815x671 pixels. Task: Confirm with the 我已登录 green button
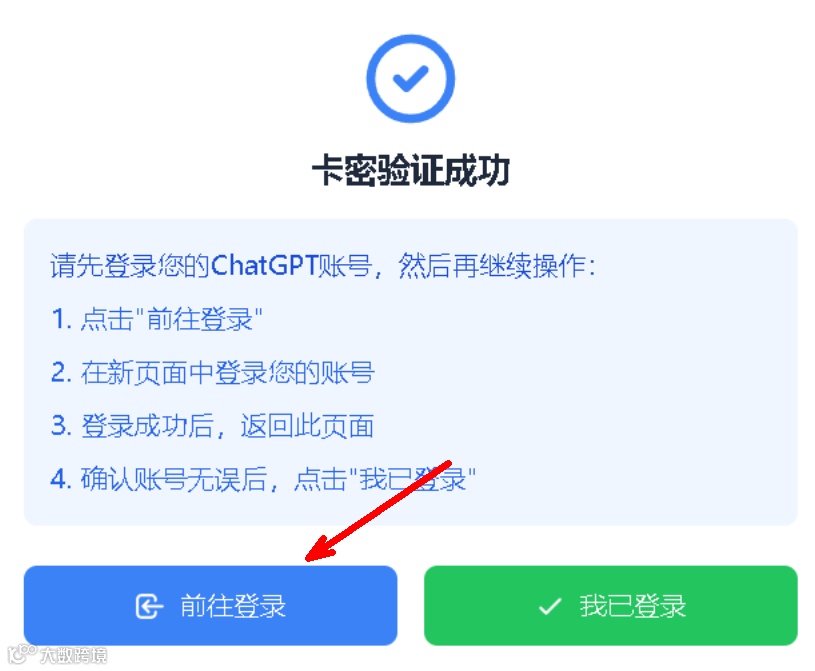pyautogui.click(x=611, y=606)
